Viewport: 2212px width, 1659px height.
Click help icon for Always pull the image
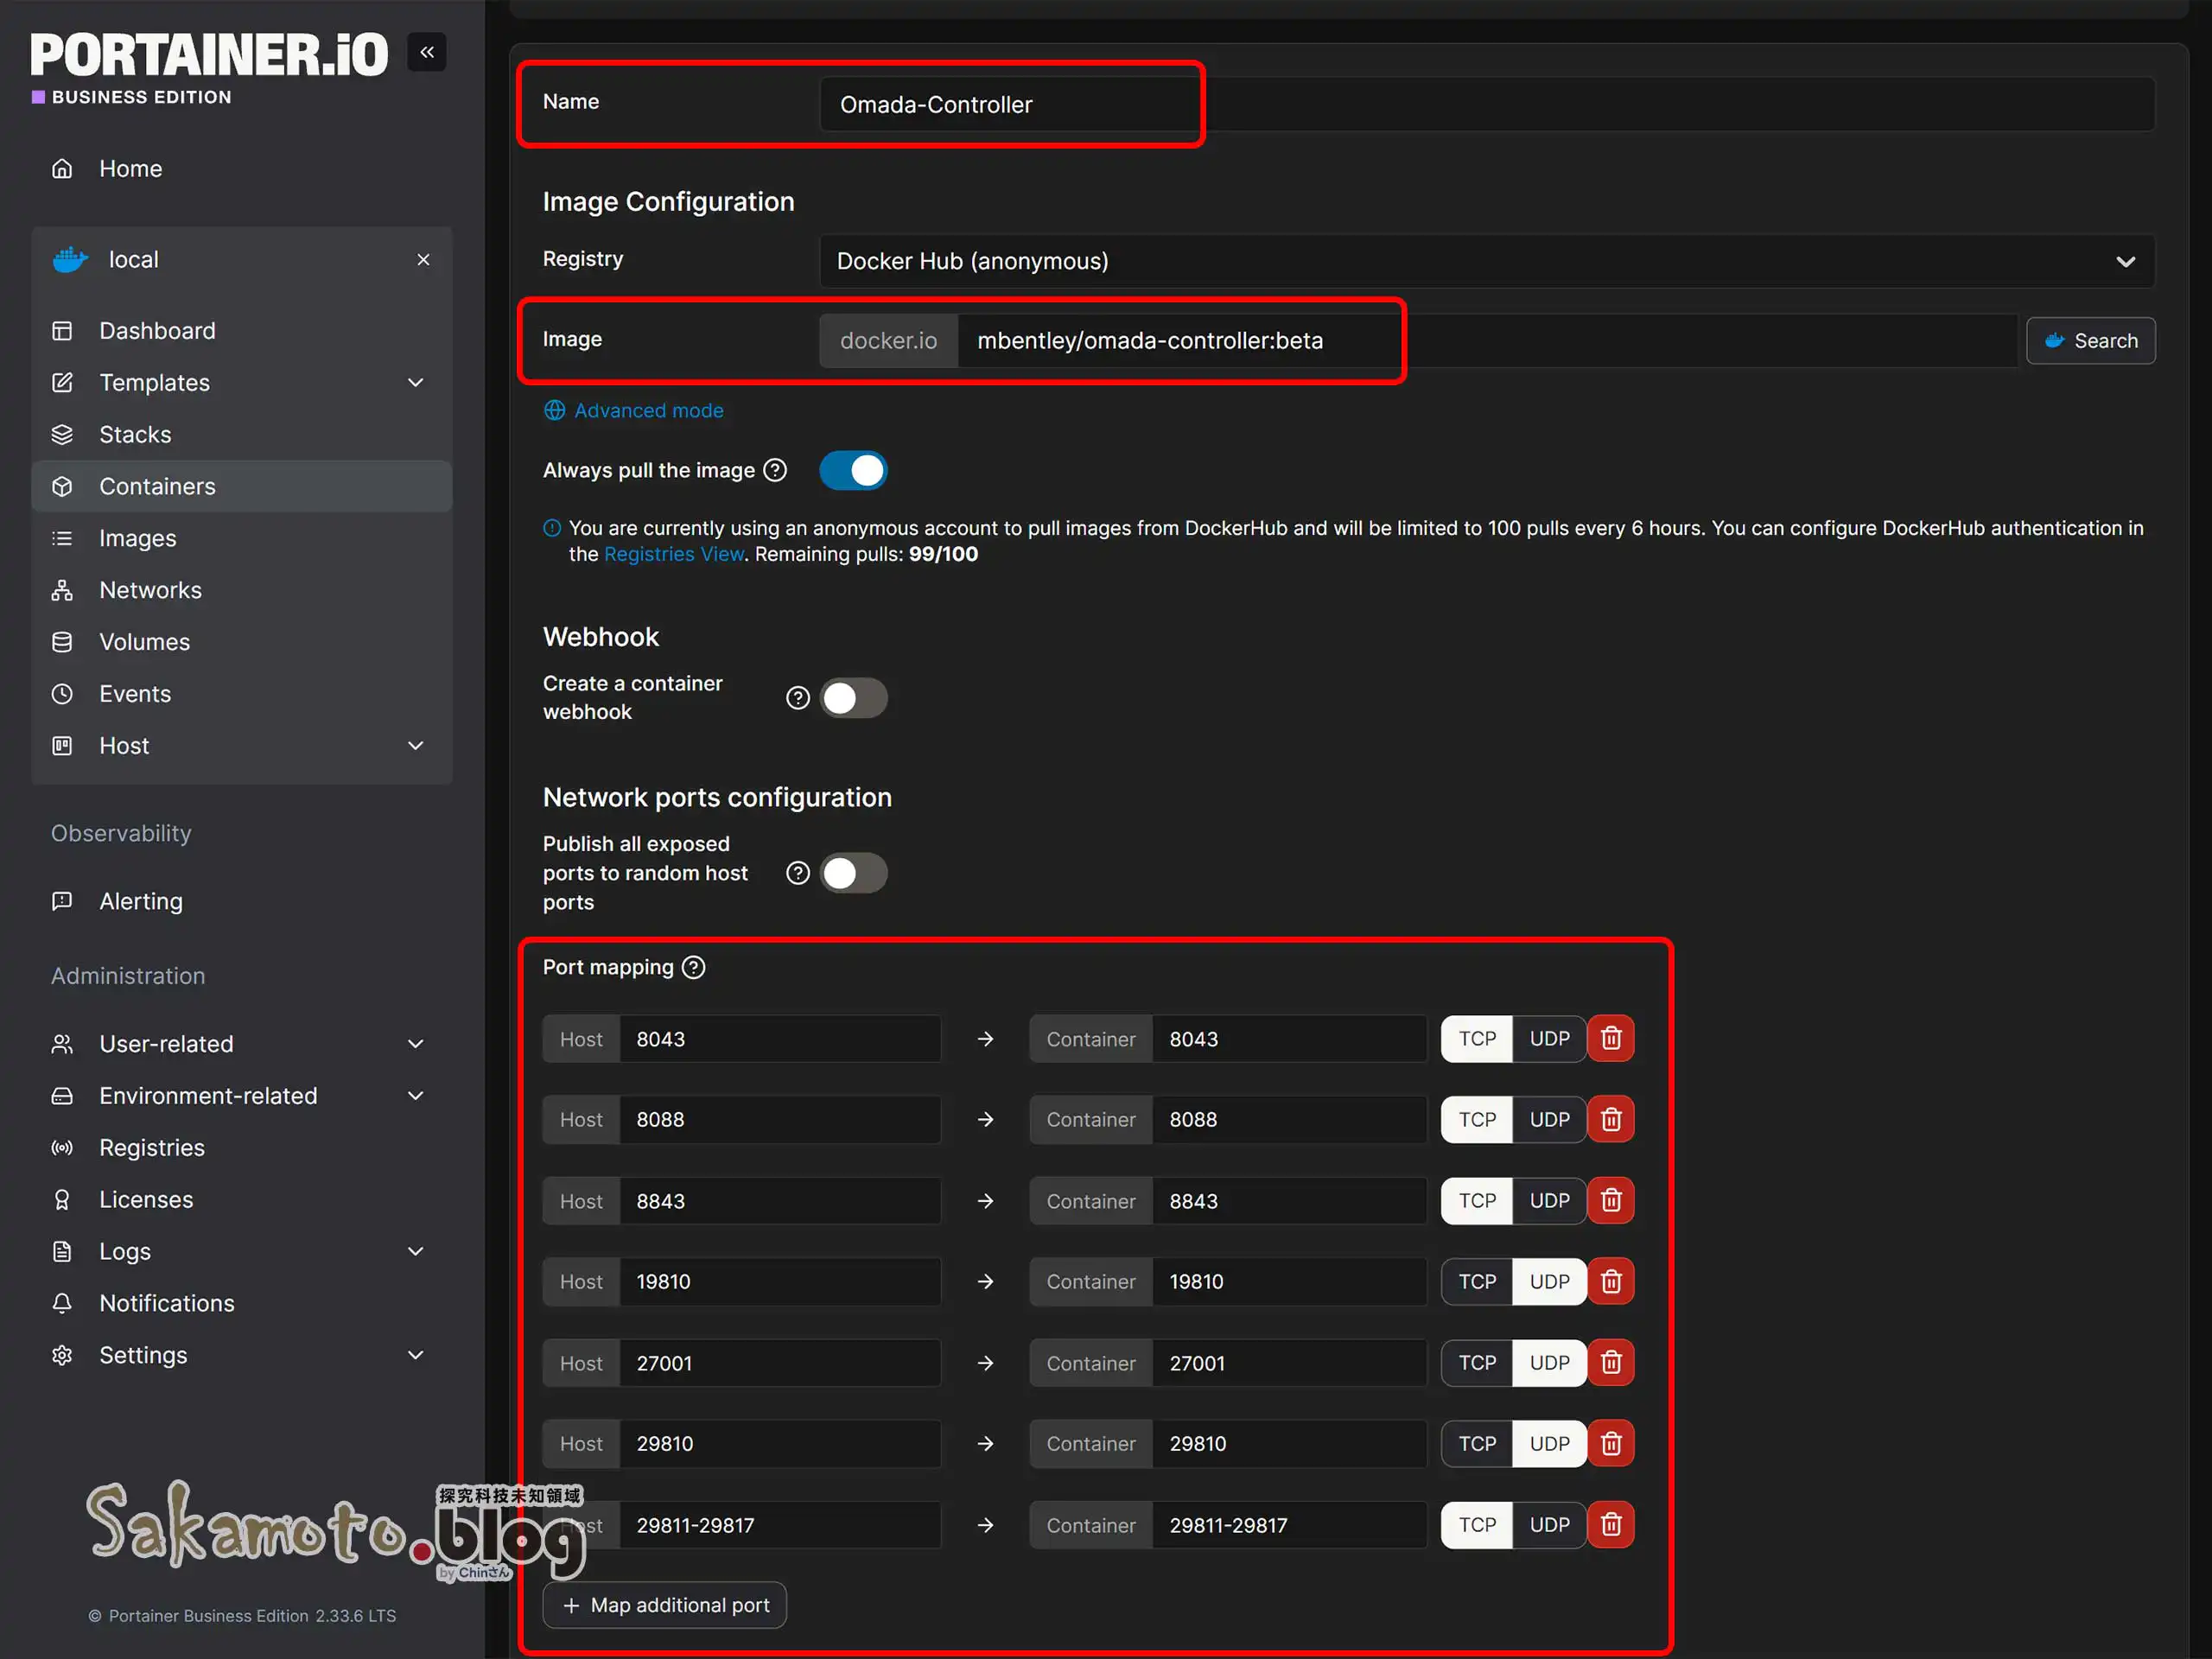click(x=775, y=470)
